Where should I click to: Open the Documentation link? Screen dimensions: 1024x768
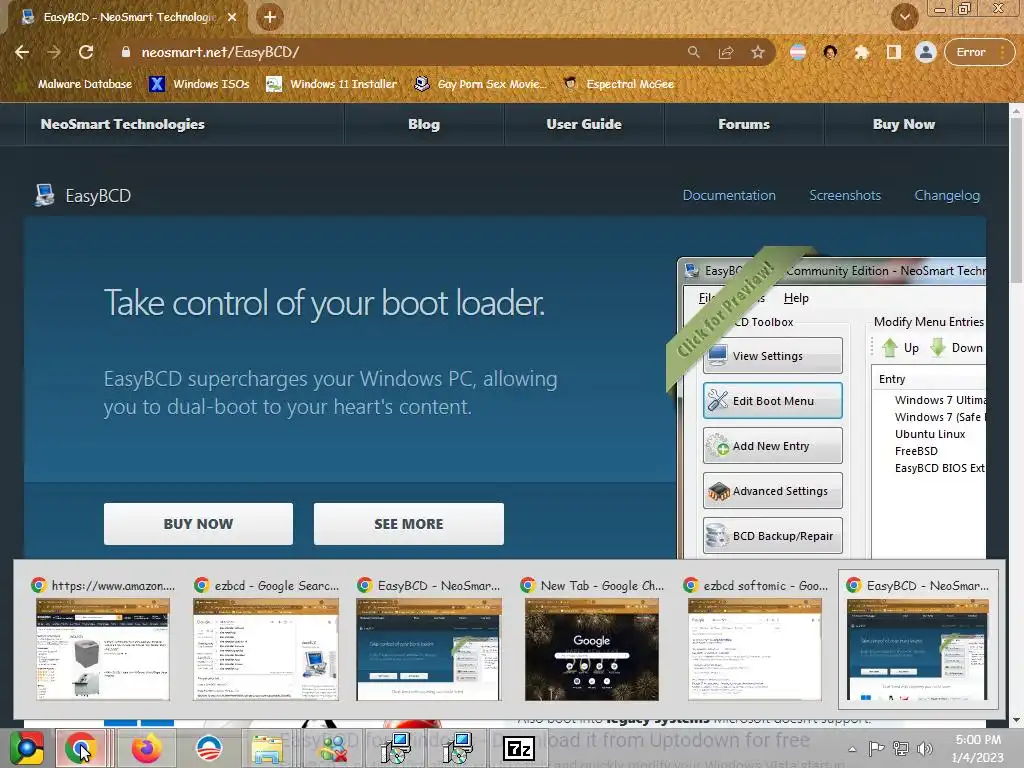tap(729, 195)
